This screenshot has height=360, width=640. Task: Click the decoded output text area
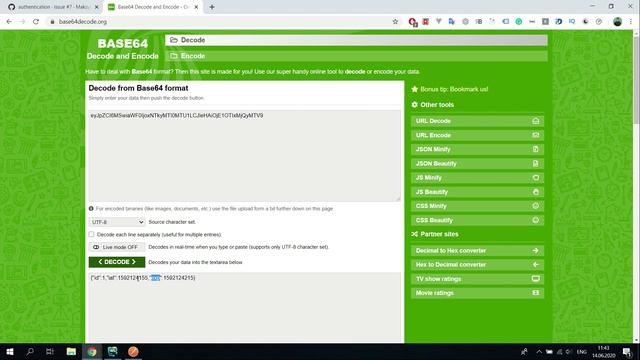(x=244, y=307)
